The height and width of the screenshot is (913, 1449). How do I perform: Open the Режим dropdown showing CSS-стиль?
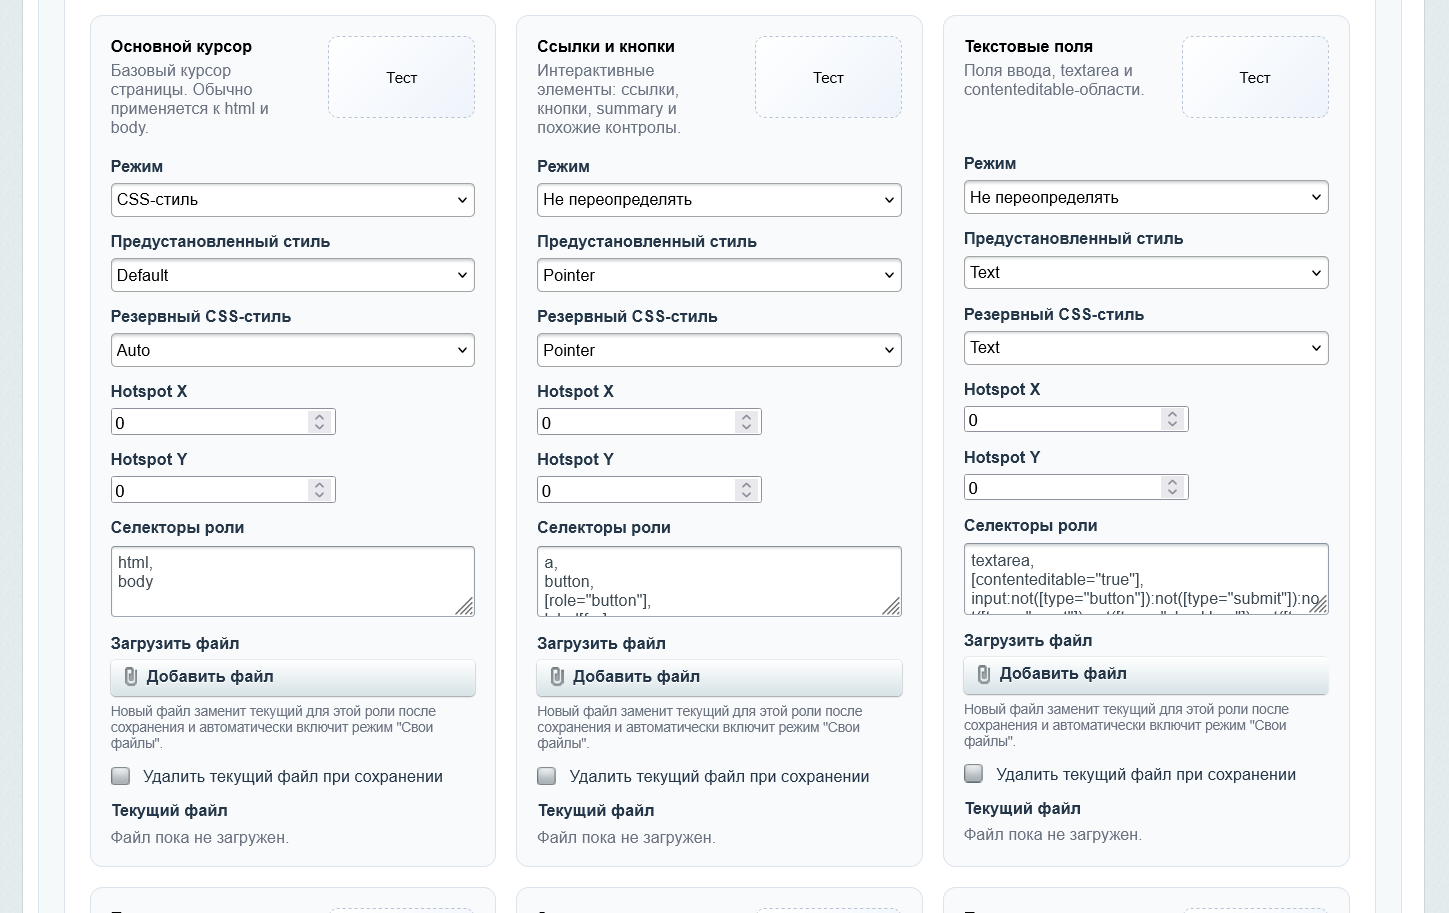click(293, 200)
